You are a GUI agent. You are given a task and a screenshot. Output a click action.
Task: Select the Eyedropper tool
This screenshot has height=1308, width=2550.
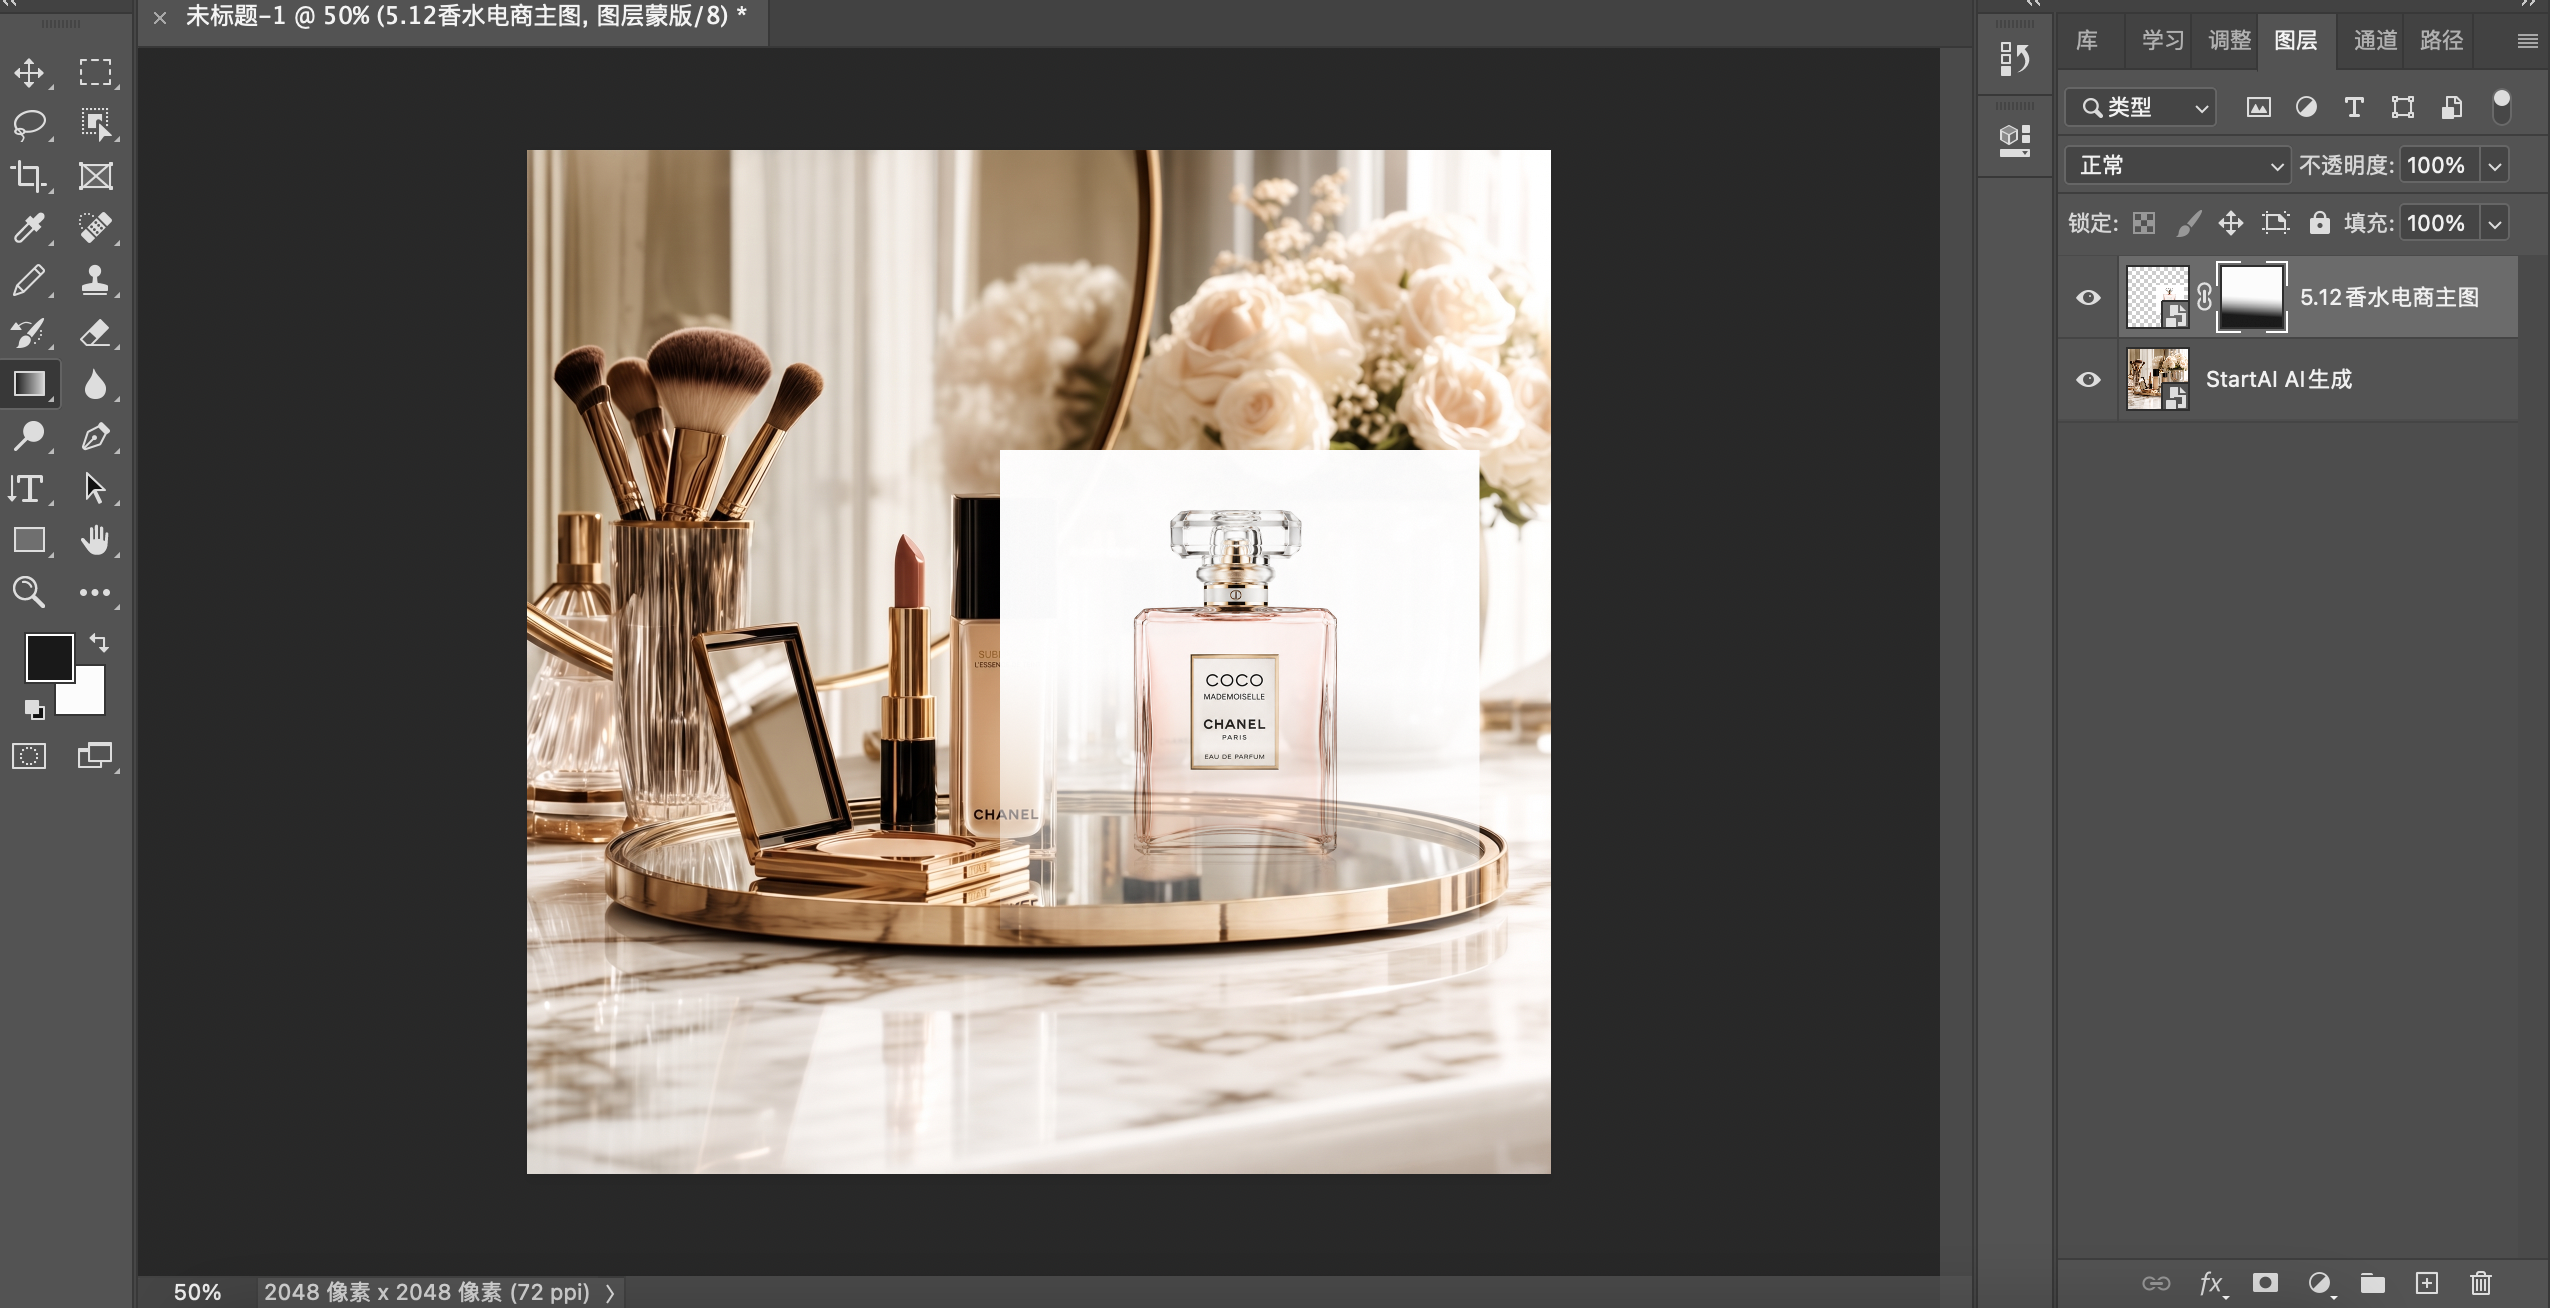pyautogui.click(x=29, y=228)
